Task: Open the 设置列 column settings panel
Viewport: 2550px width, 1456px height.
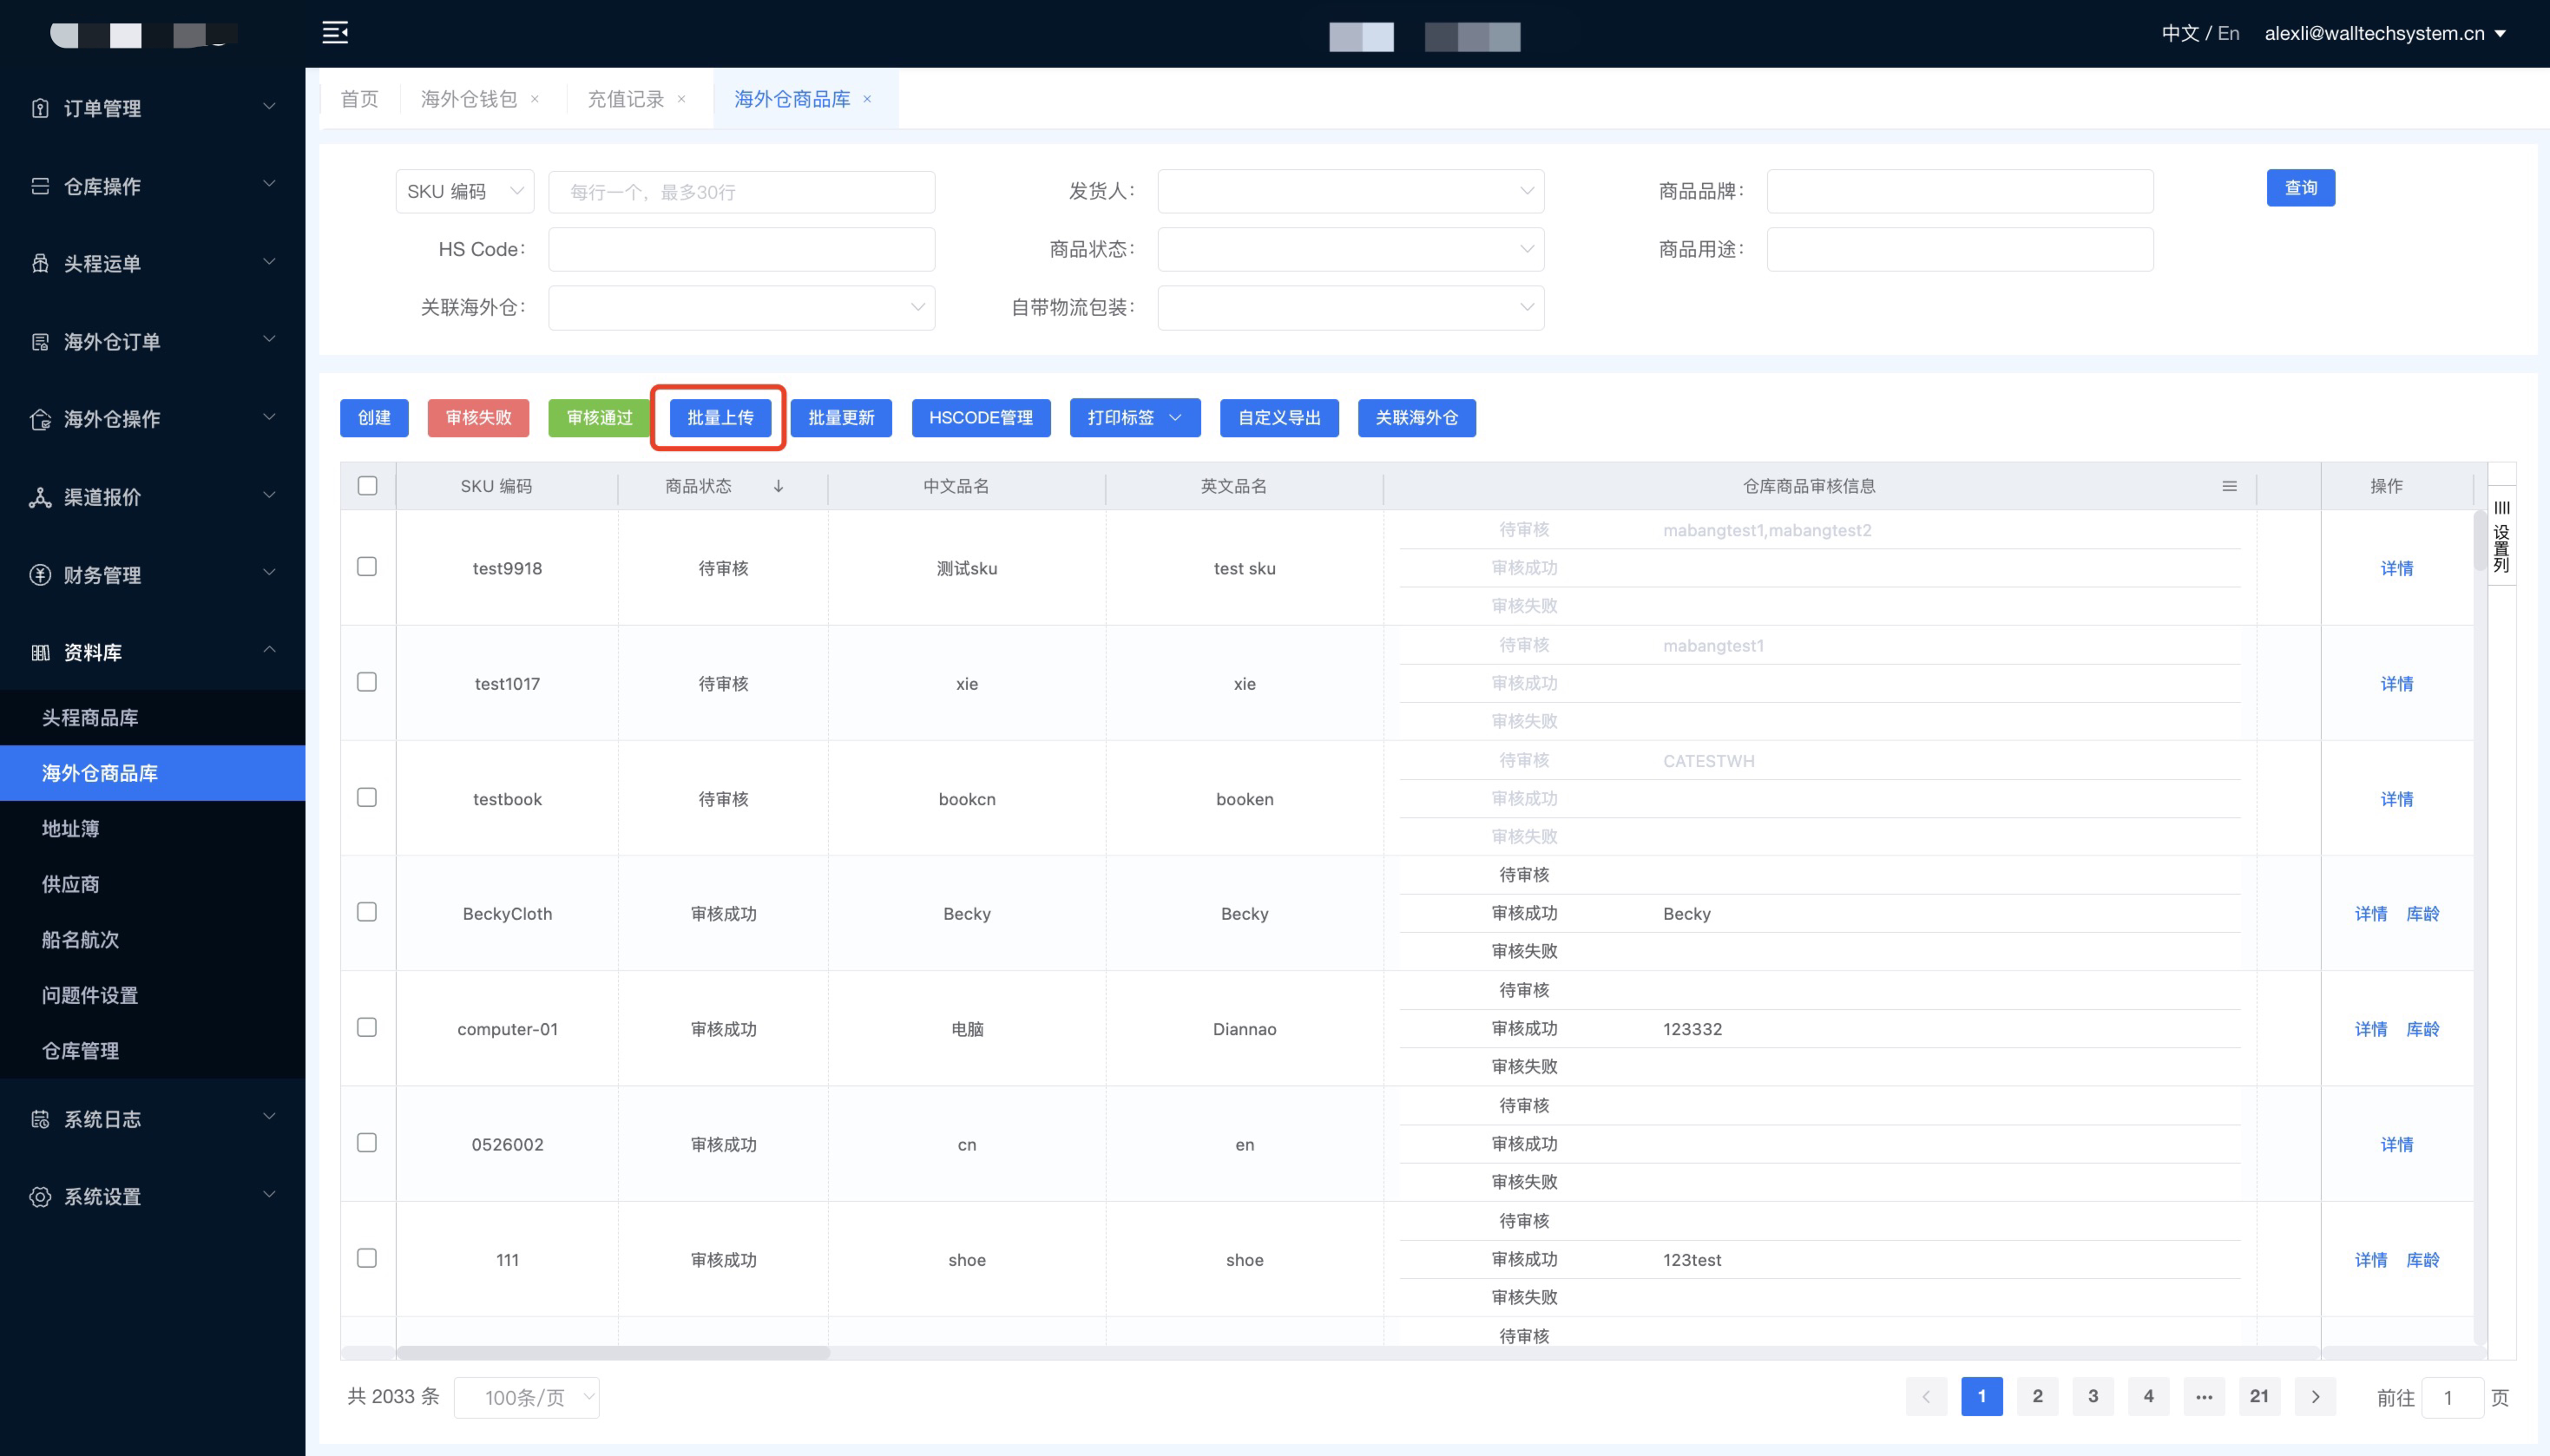Action: (2501, 537)
